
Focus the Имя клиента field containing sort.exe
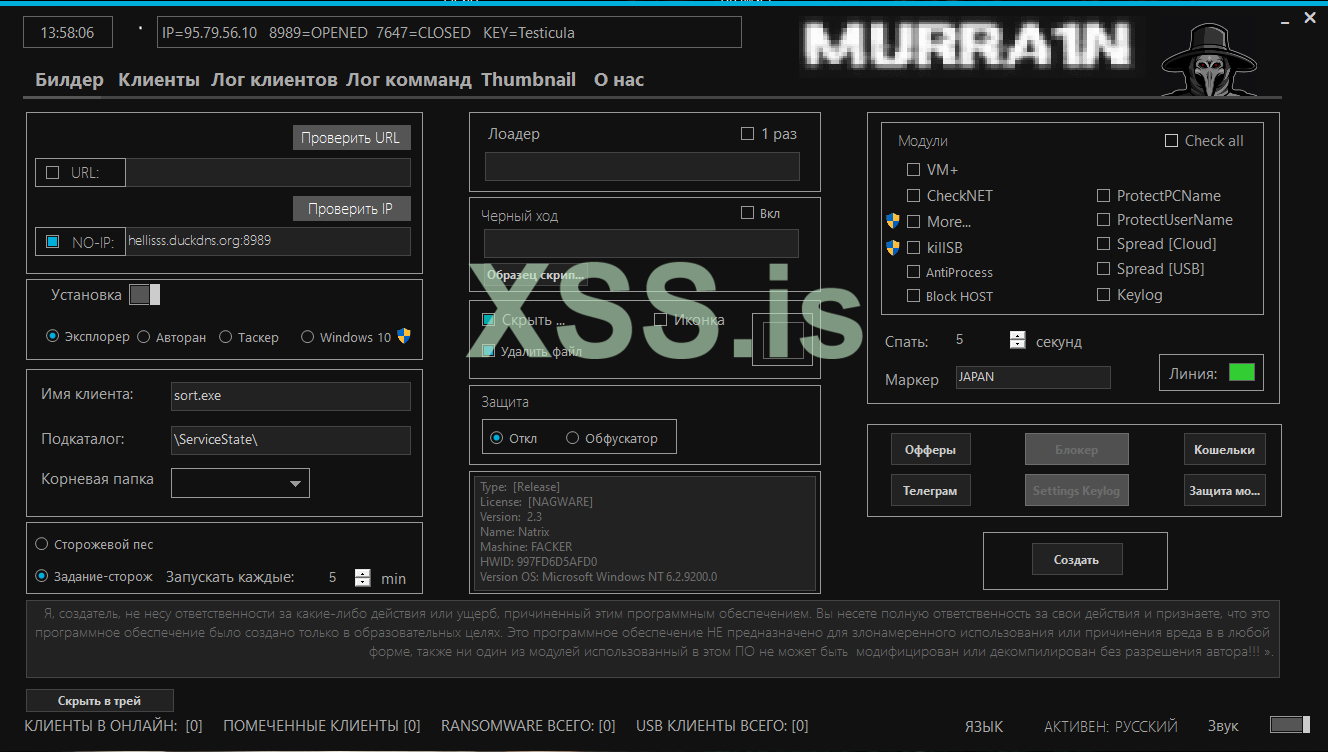(291, 396)
